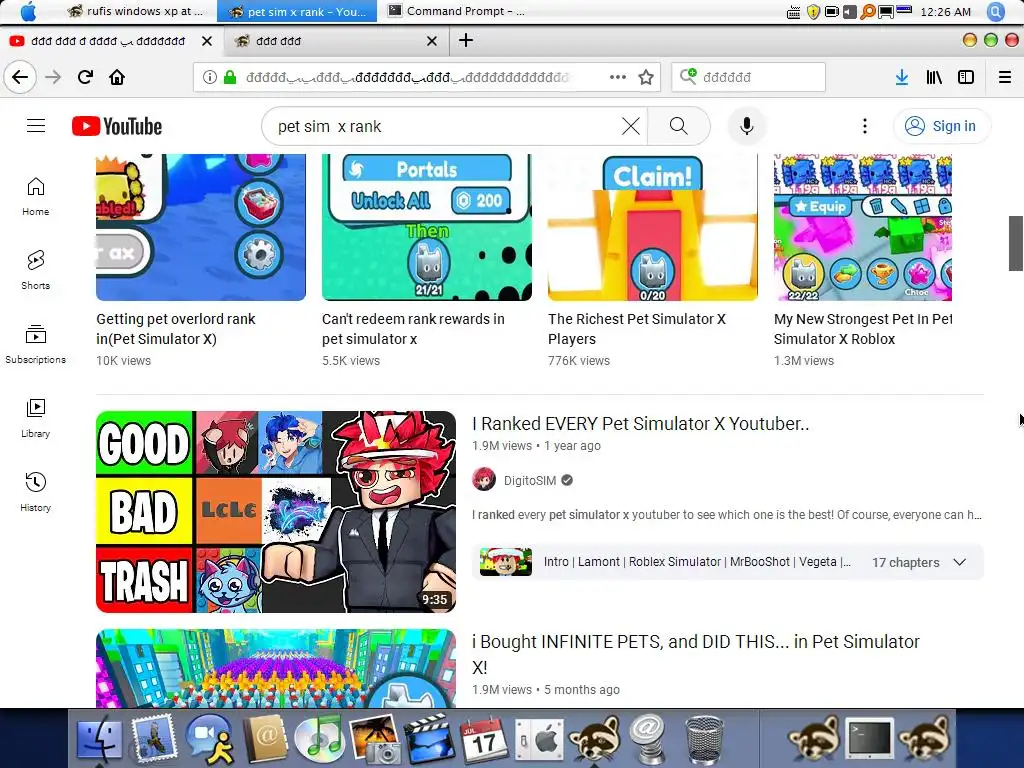Image resolution: width=1024 pixels, height=768 pixels.
Task: Switch to the second raccoon-icon browser tab
Action: click(x=336, y=40)
